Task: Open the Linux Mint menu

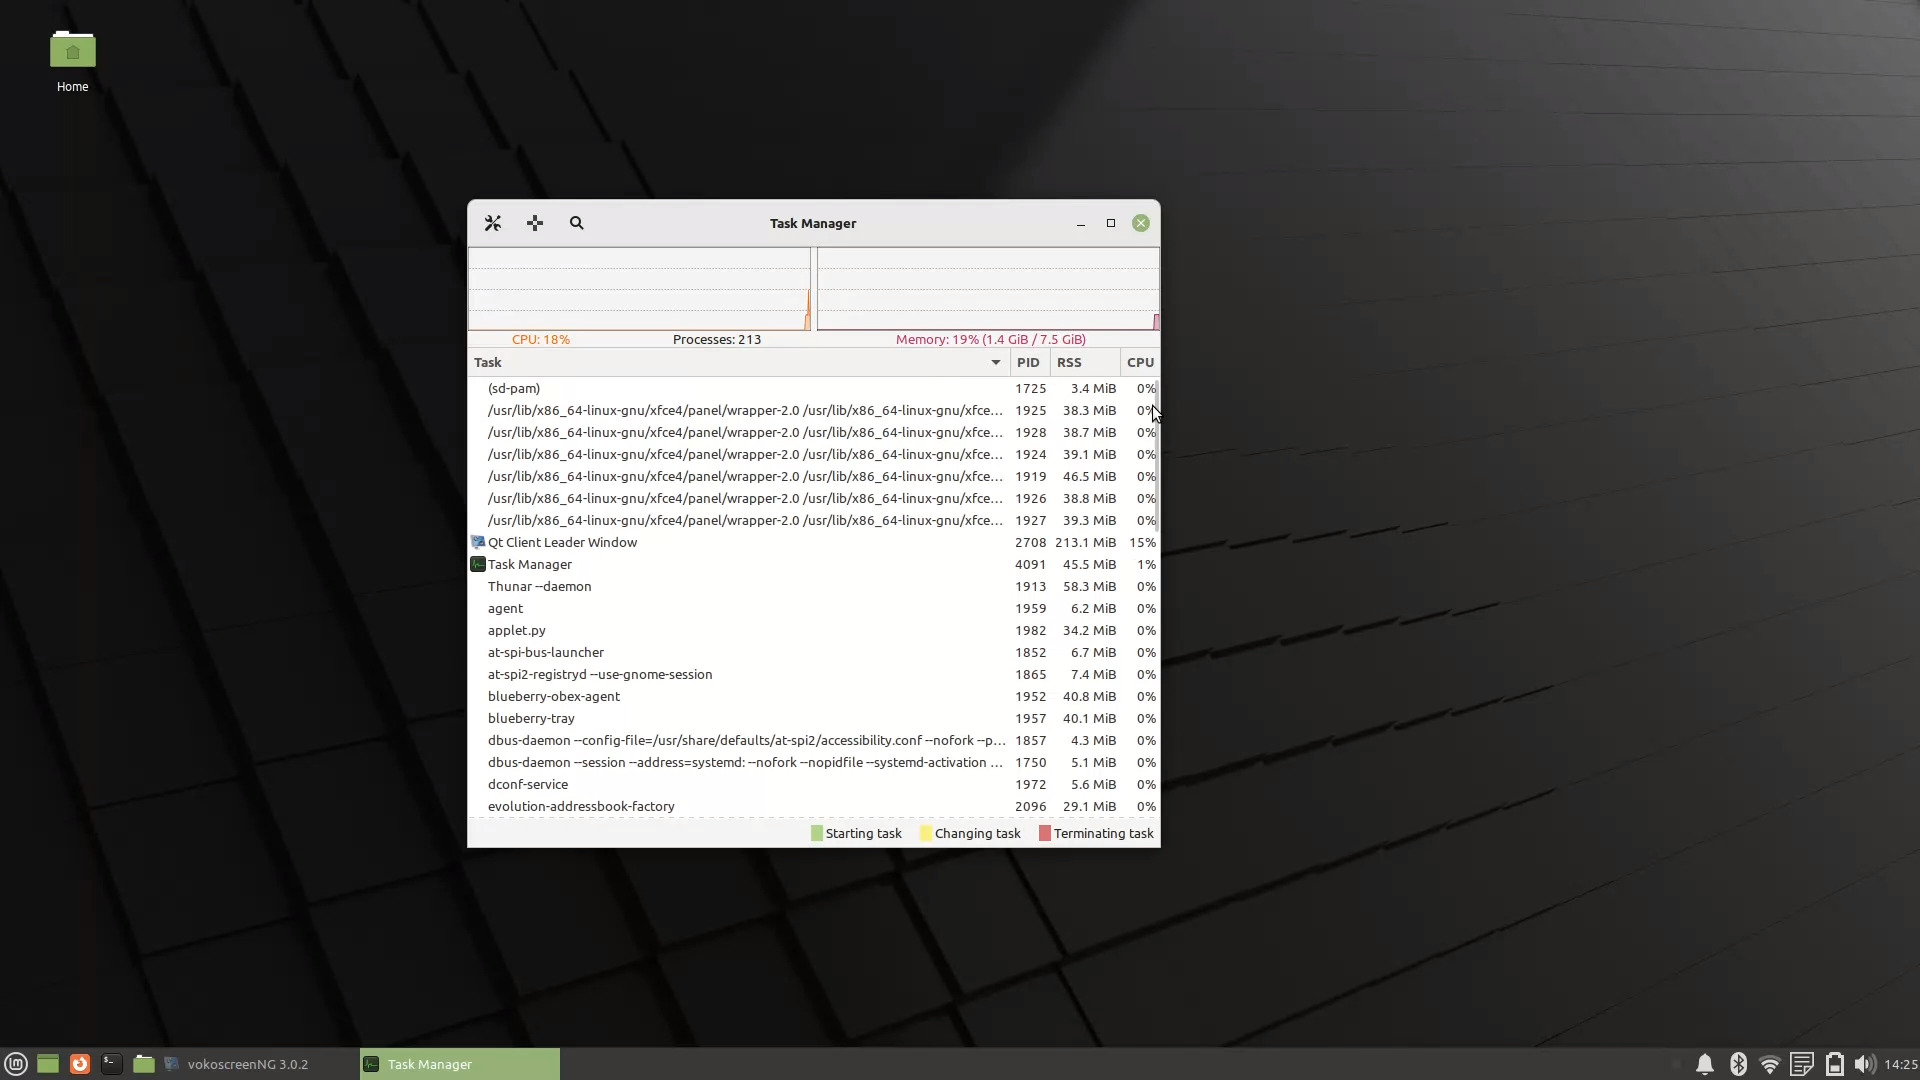Action: click(15, 1064)
